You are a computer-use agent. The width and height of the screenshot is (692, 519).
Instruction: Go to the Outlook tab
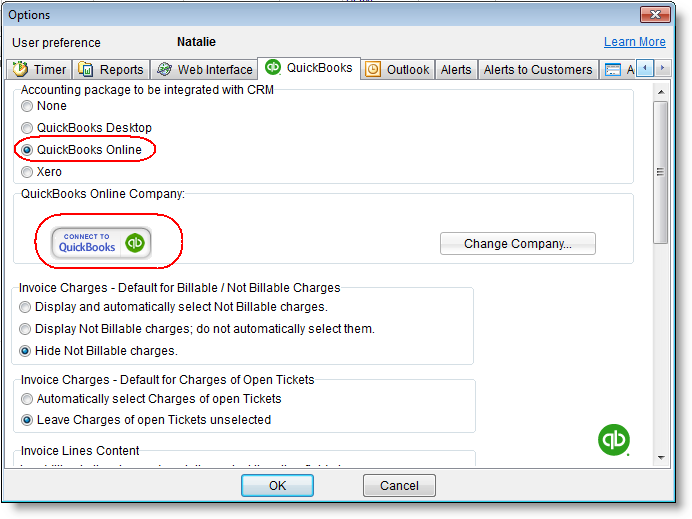pos(397,70)
